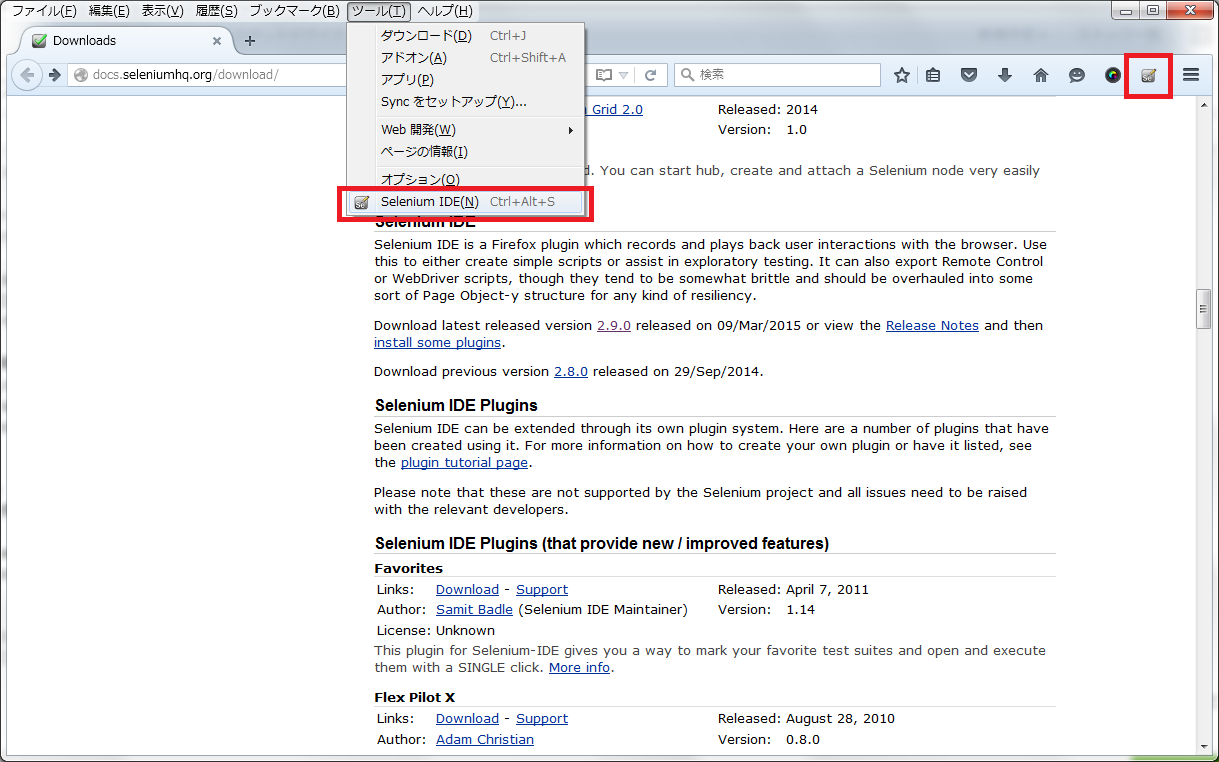Reload the page with refresh icon
Screen dimensions: 1219x762
pos(650,75)
